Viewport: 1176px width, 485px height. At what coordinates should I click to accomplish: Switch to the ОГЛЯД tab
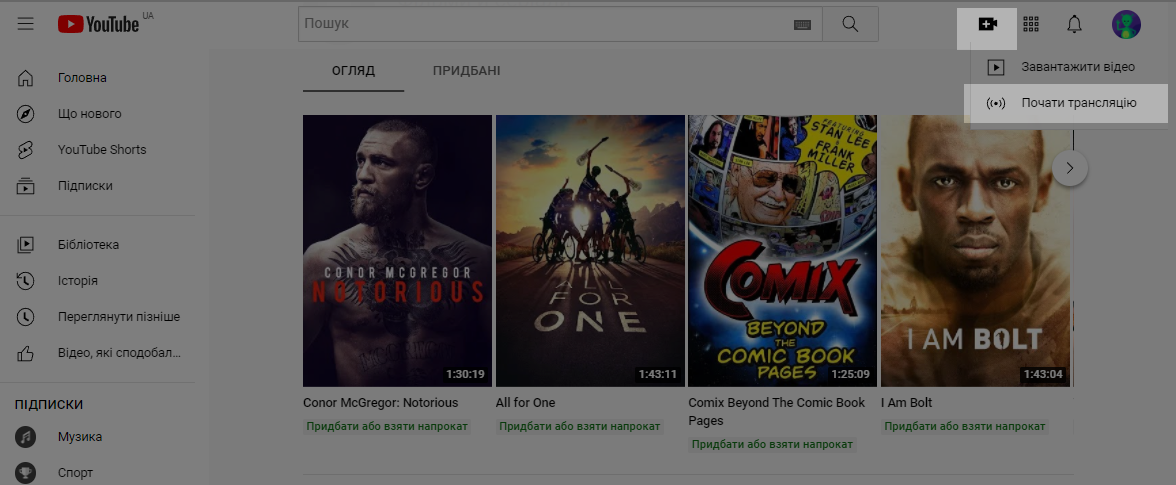tap(353, 71)
